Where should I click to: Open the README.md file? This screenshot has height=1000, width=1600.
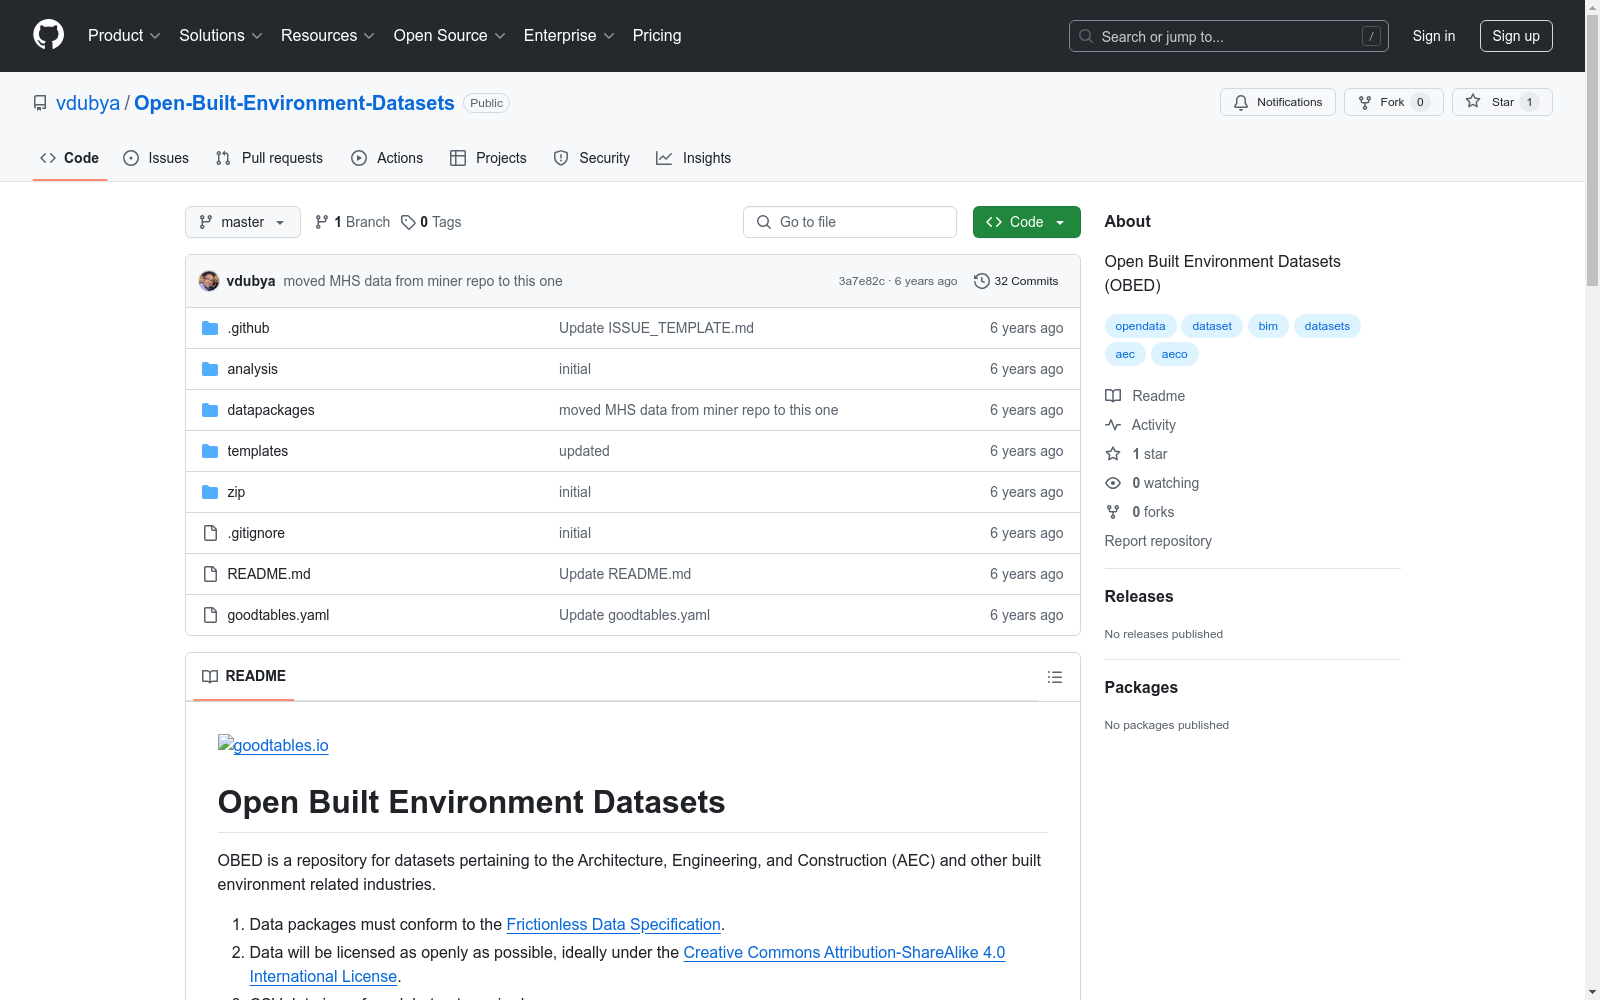click(x=269, y=574)
